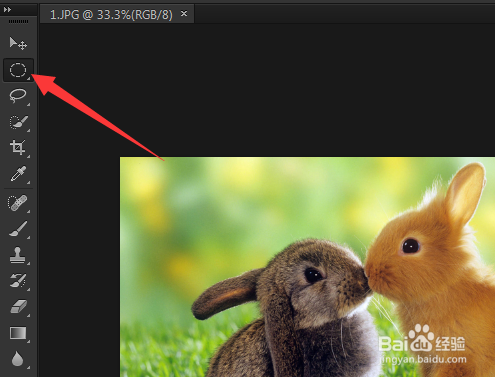Select the Elliptical Marquee tool
This screenshot has height=377, width=495.
pos(18,70)
